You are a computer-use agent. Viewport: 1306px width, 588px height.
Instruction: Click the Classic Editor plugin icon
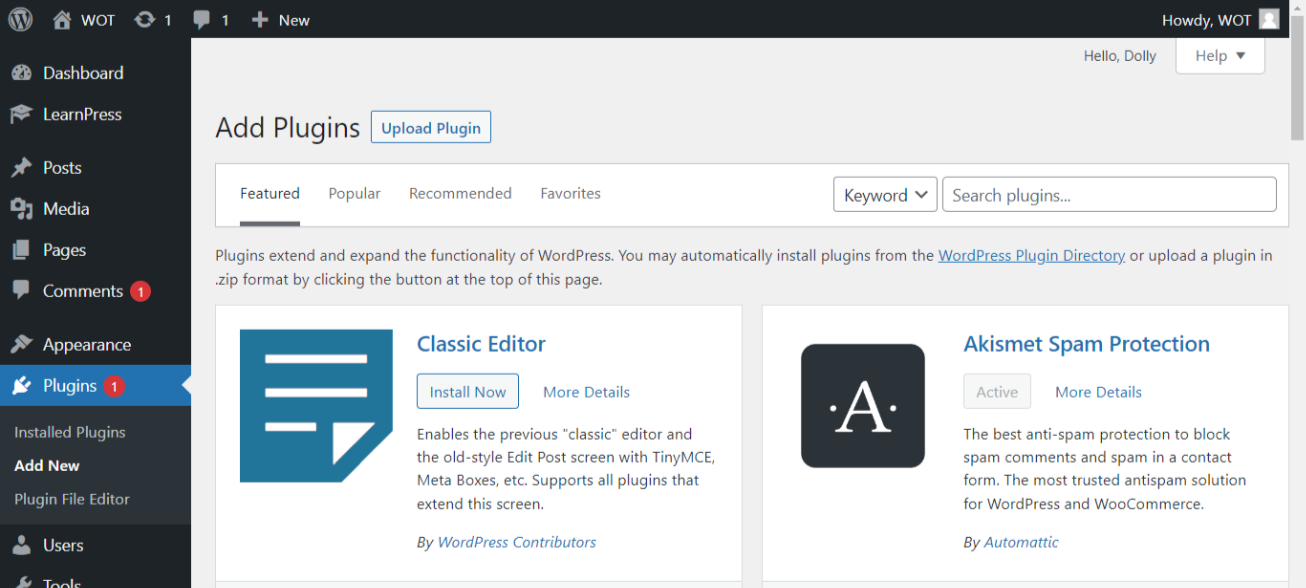point(316,405)
